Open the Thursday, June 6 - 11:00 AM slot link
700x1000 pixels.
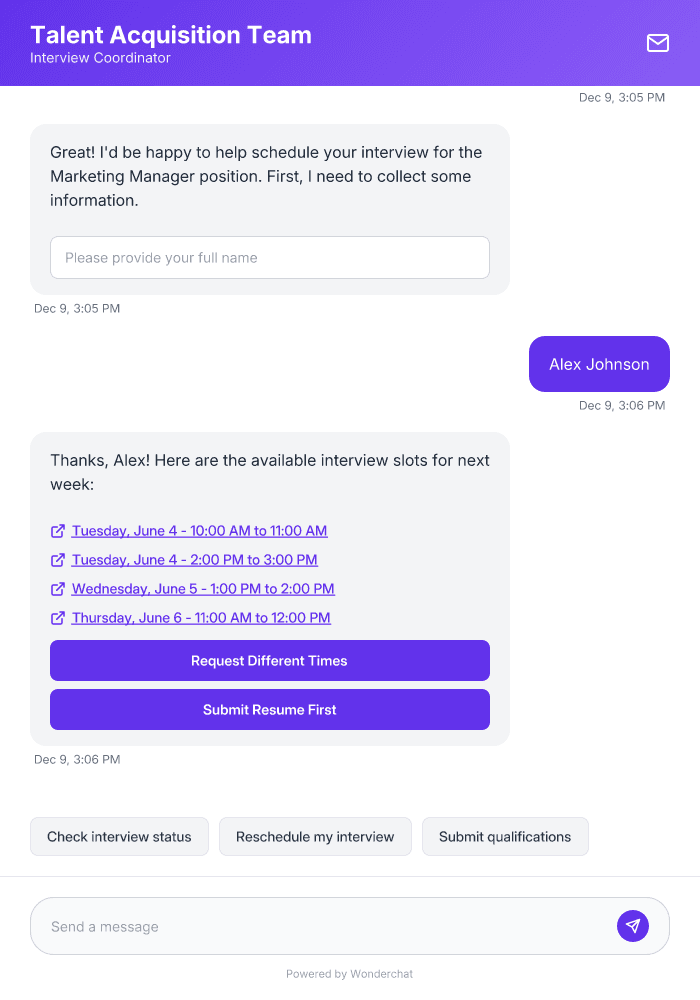pos(200,618)
